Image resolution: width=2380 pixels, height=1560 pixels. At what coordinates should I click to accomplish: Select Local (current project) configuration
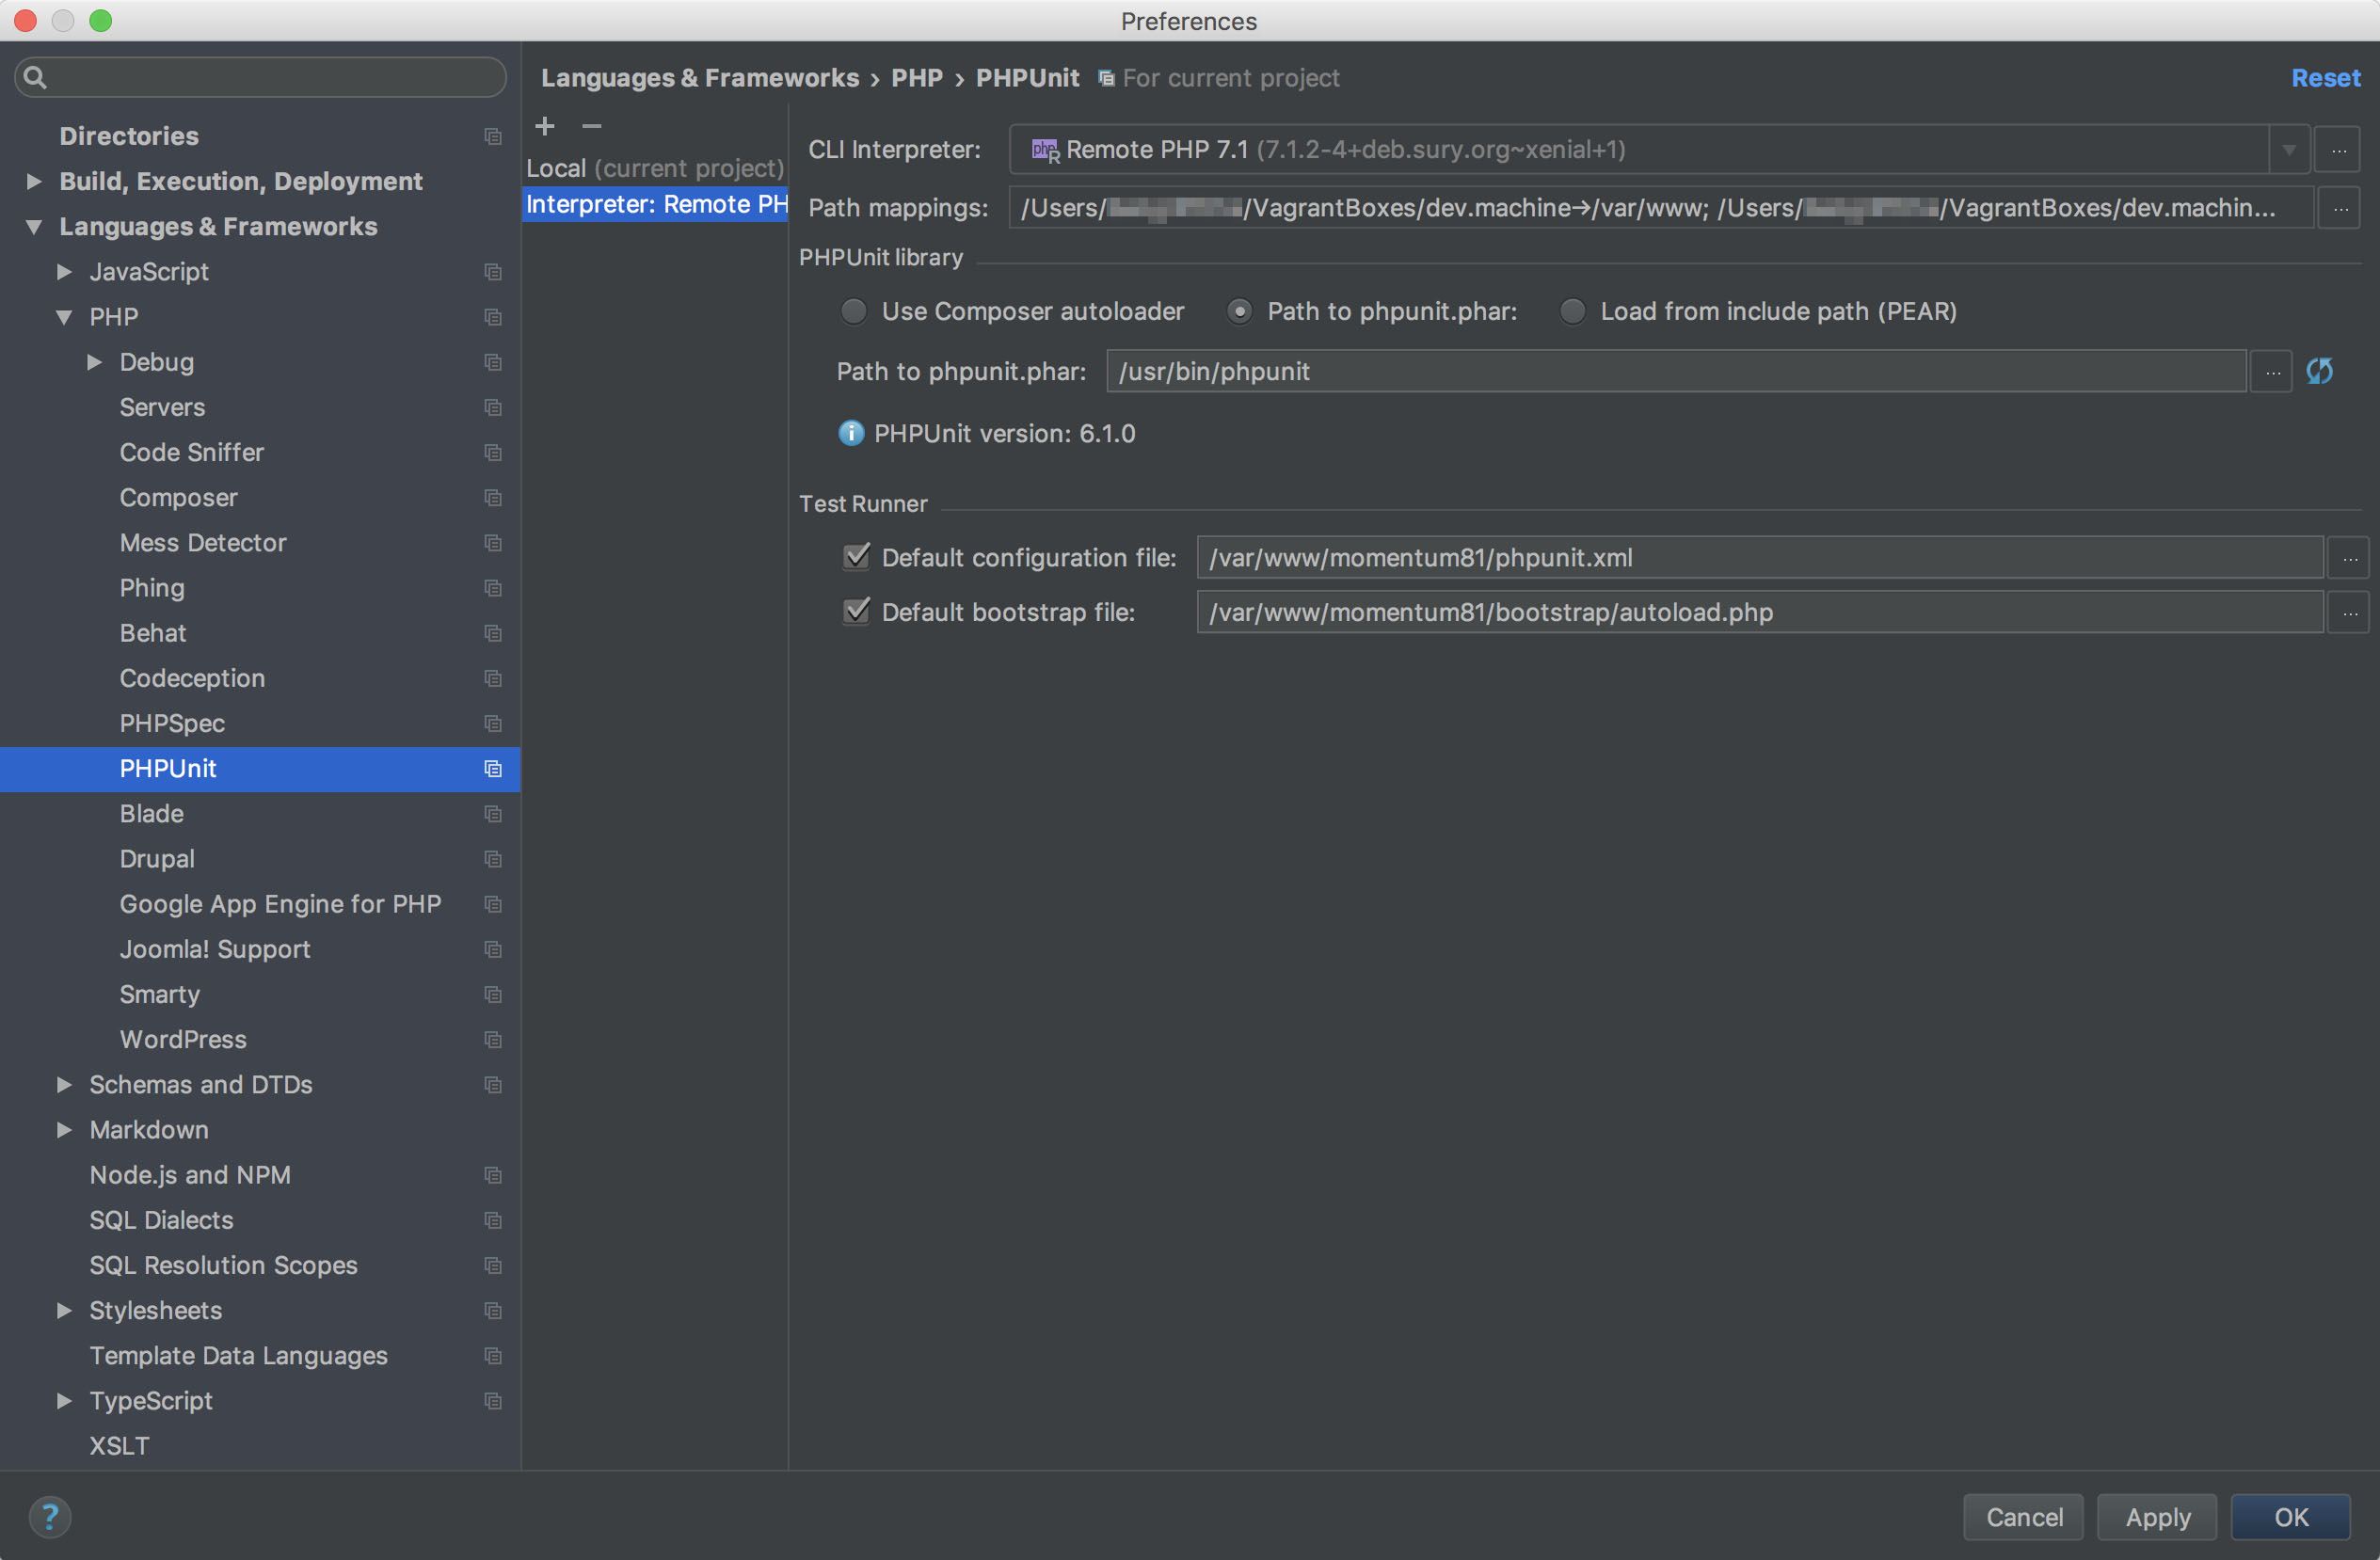654,168
